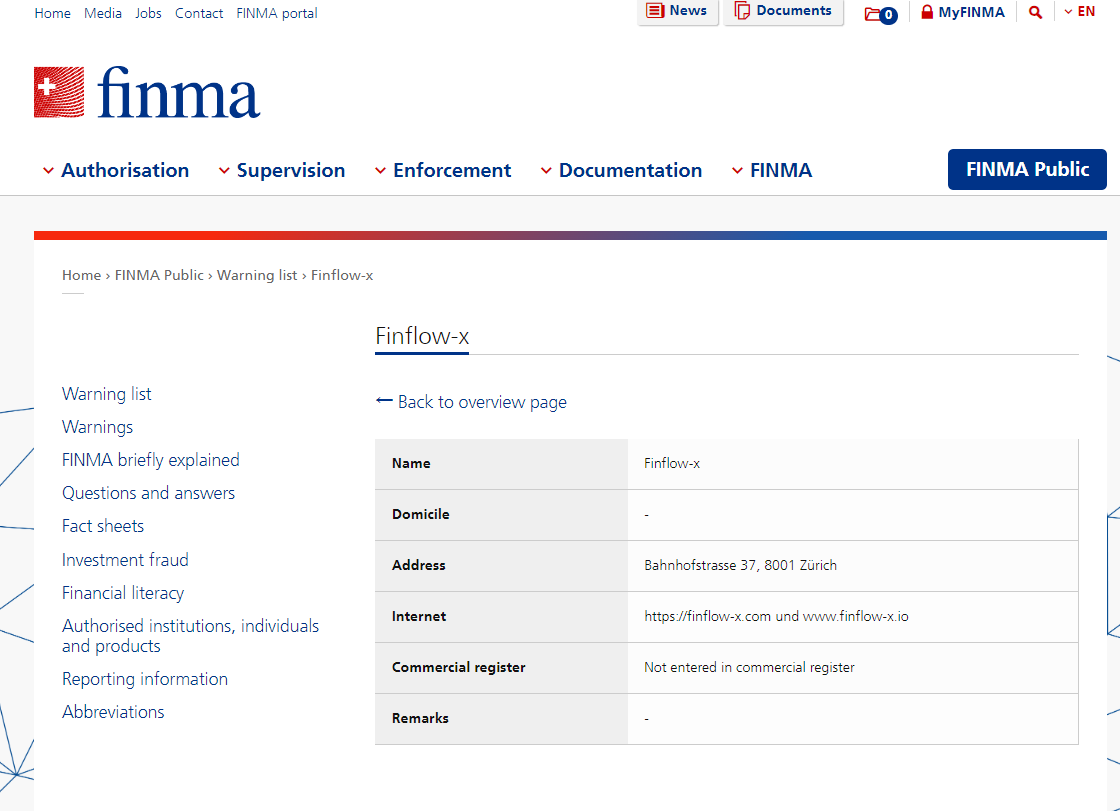Click Home in the breadcrumb
Image resolution: width=1120 pixels, height=811 pixels.
coord(81,275)
